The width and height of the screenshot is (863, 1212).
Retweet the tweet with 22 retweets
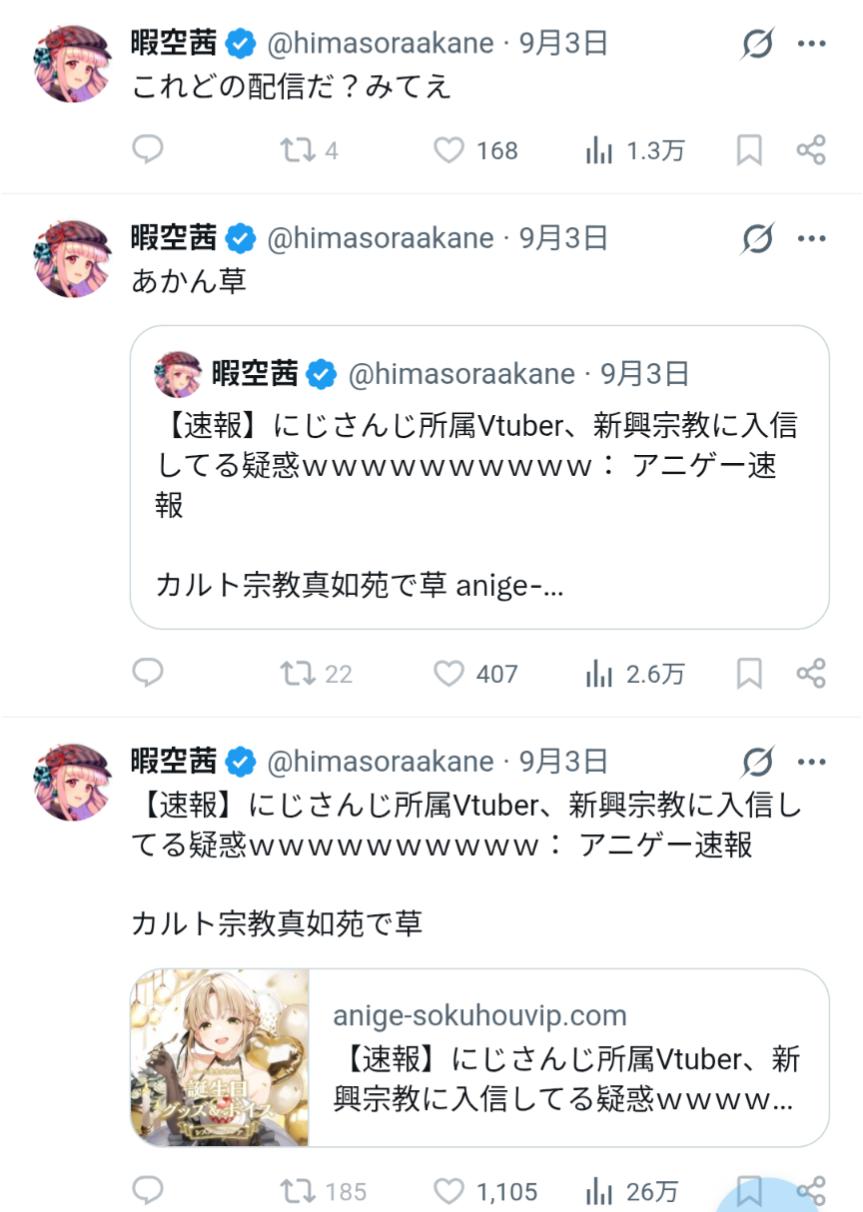[316, 674]
